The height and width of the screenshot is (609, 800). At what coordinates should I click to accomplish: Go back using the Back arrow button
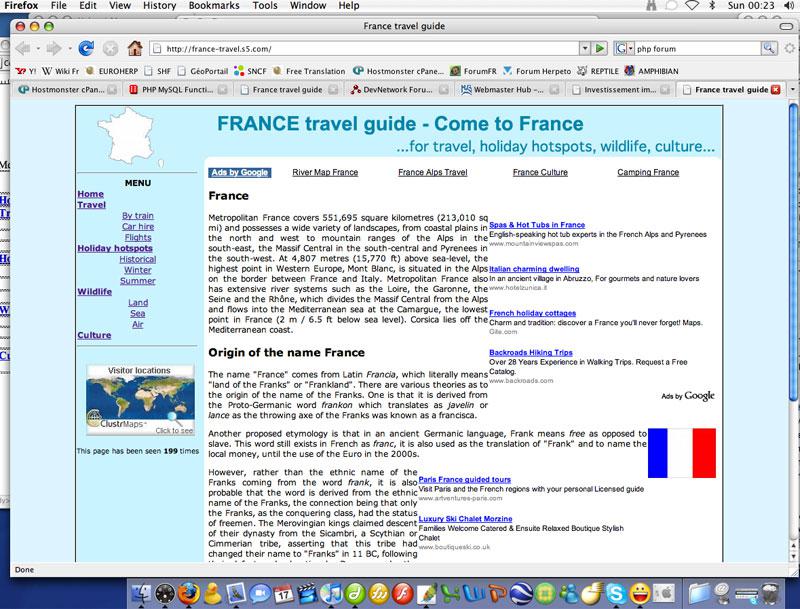23,48
